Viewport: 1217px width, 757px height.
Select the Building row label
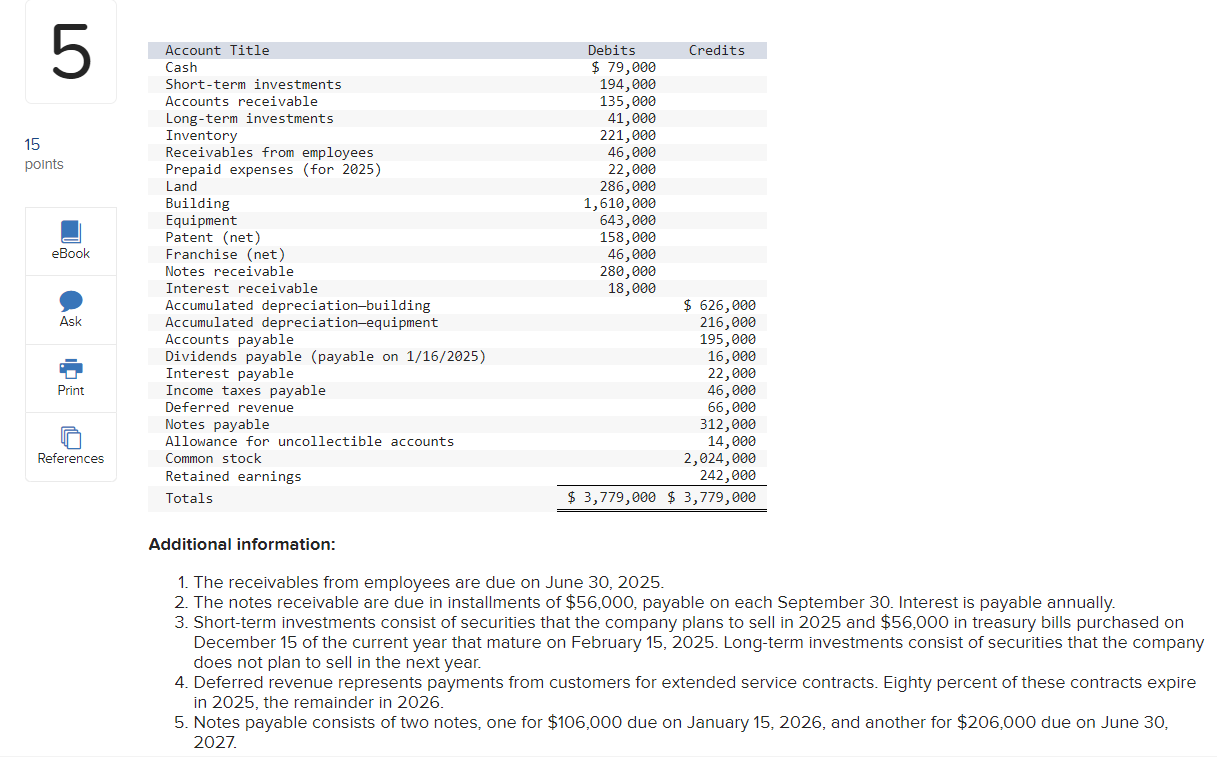click(x=197, y=203)
